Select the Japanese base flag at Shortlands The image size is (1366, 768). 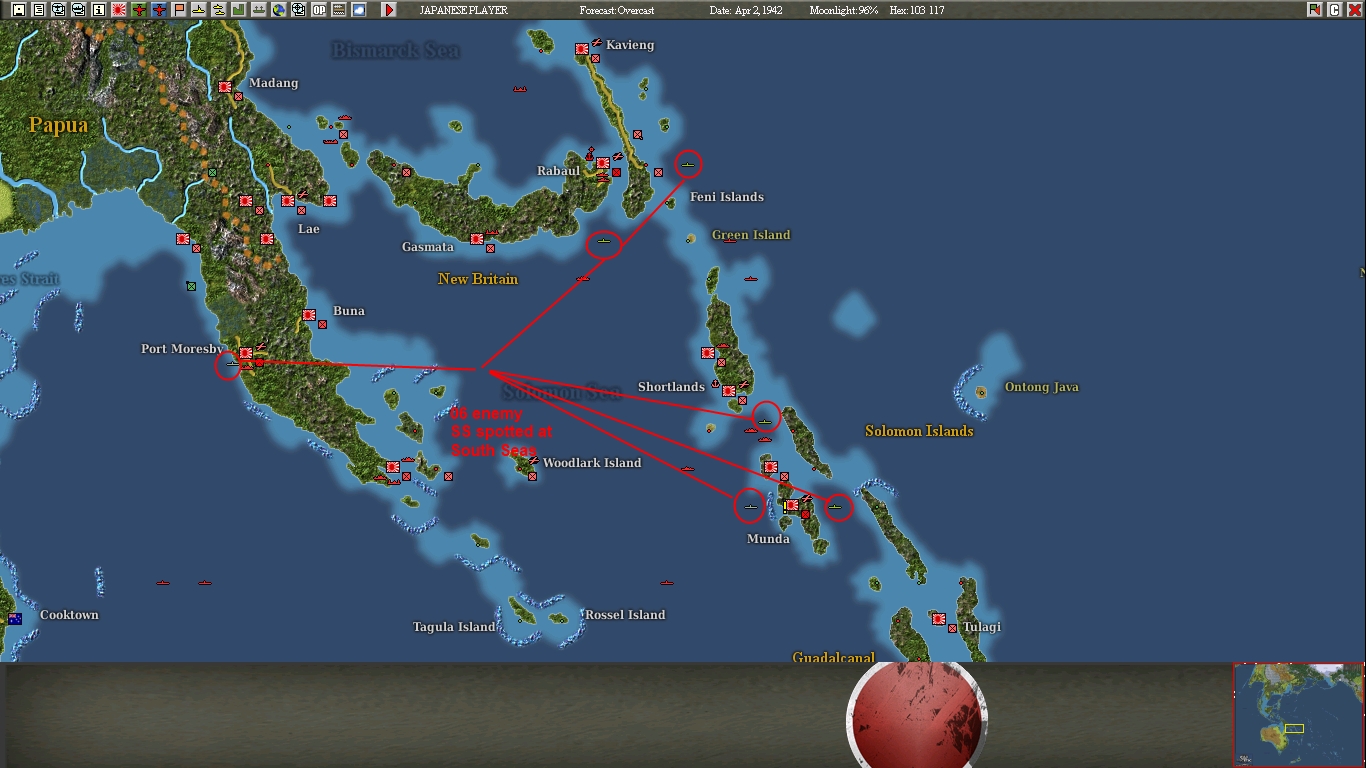point(729,390)
